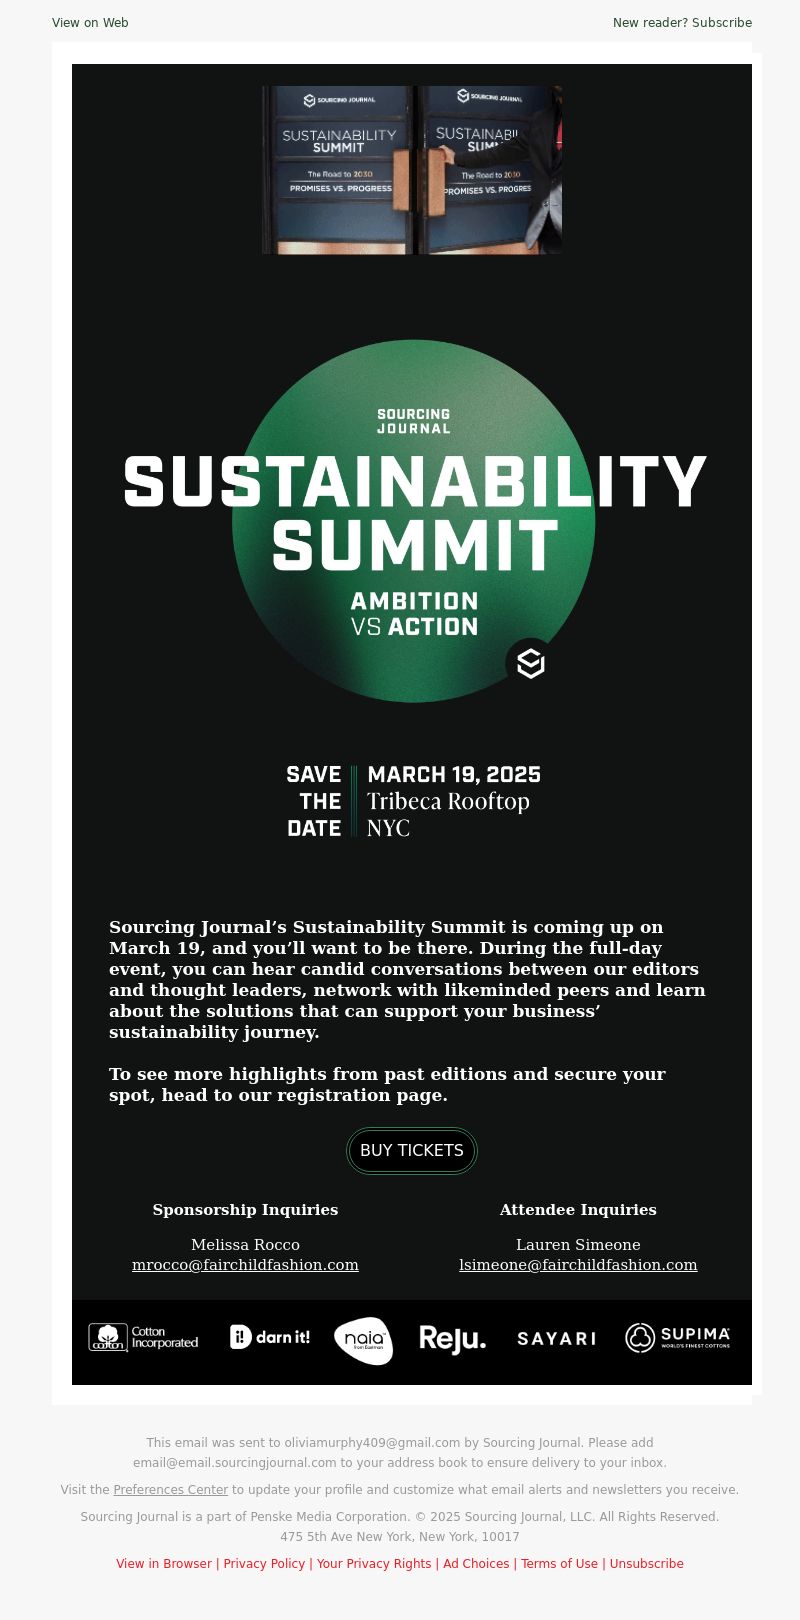This screenshot has height=1620, width=800.
Task: Click the Unsubscribe footer link
Action: coord(647,1563)
